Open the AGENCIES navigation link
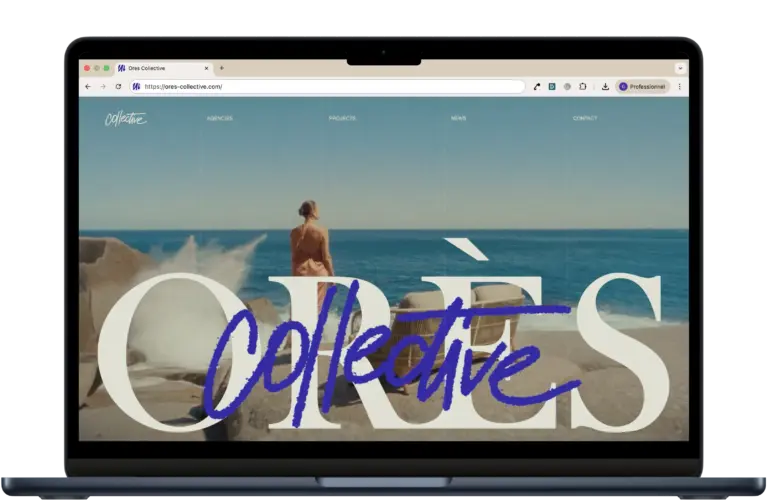768x501 pixels. 219,119
